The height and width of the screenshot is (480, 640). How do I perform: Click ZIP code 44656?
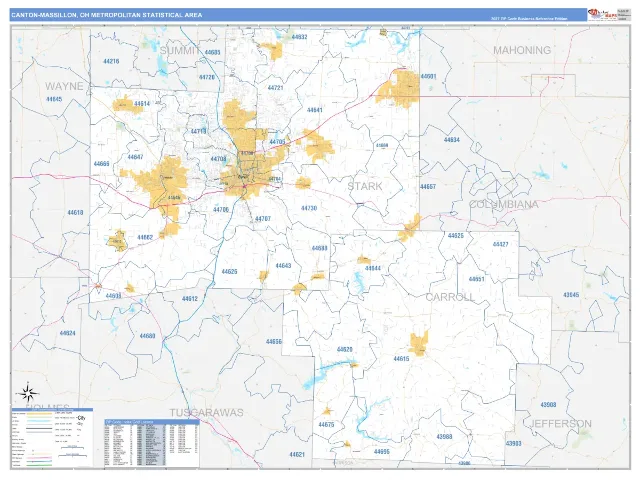(x=273, y=342)
